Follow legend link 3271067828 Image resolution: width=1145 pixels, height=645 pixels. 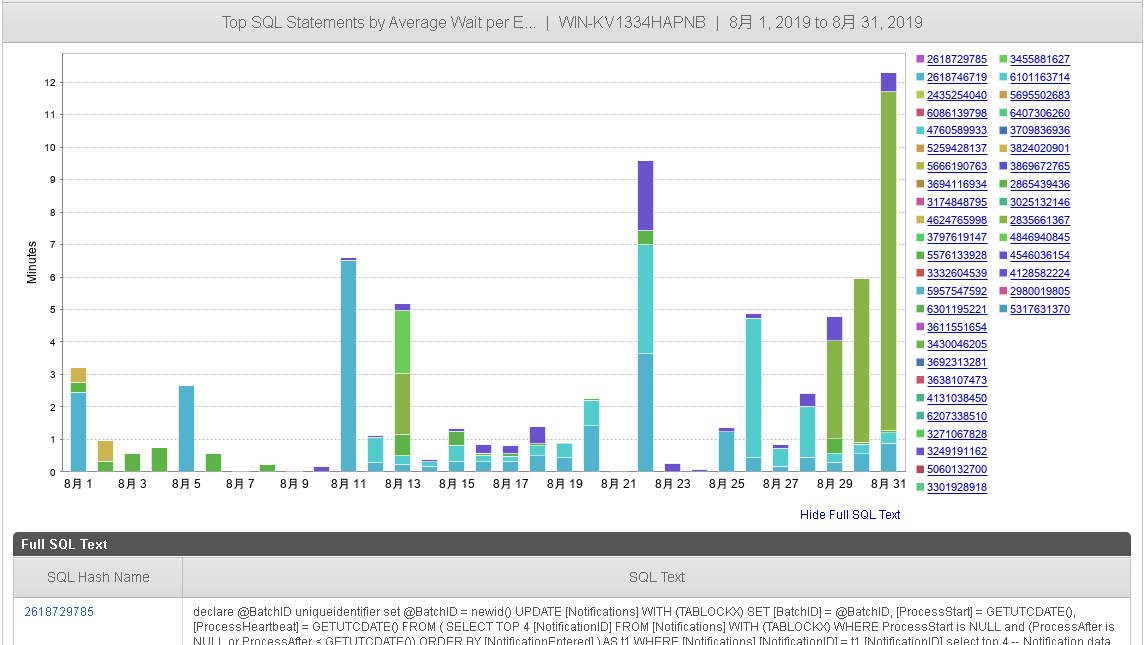pos(957,434)
